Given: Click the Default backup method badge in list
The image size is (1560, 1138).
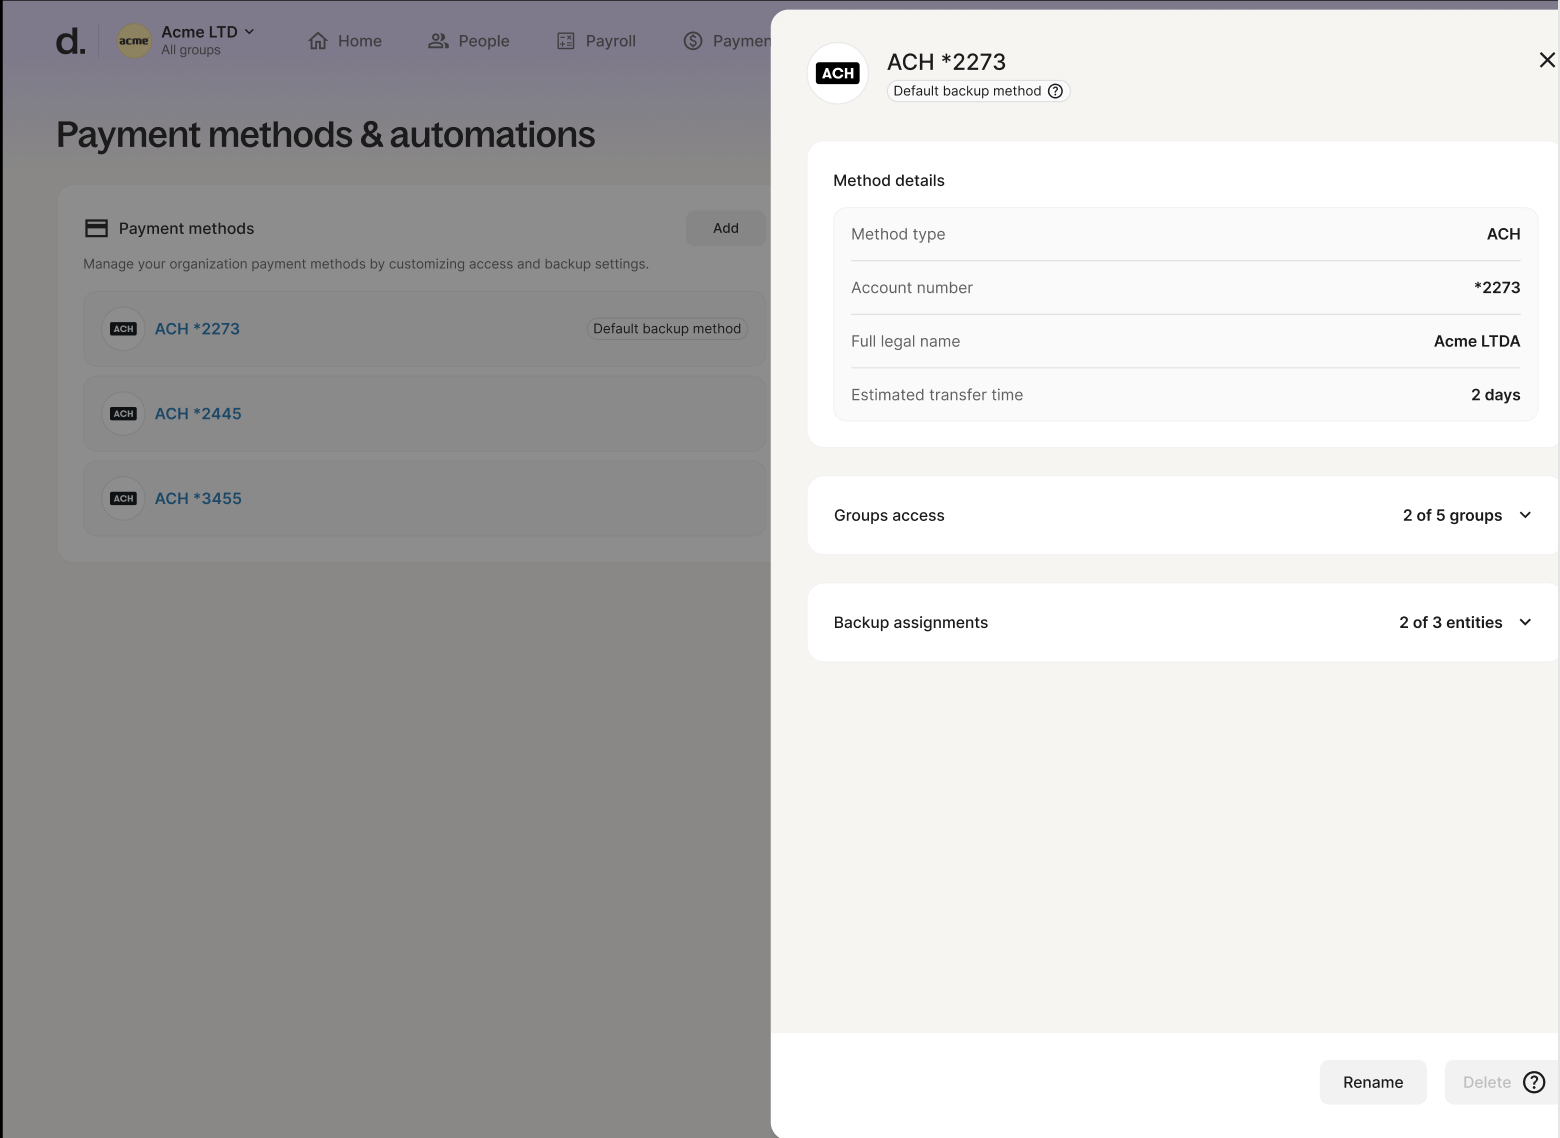Looking at the screenshot, I should pyautogui.click(x=666, y=329).
